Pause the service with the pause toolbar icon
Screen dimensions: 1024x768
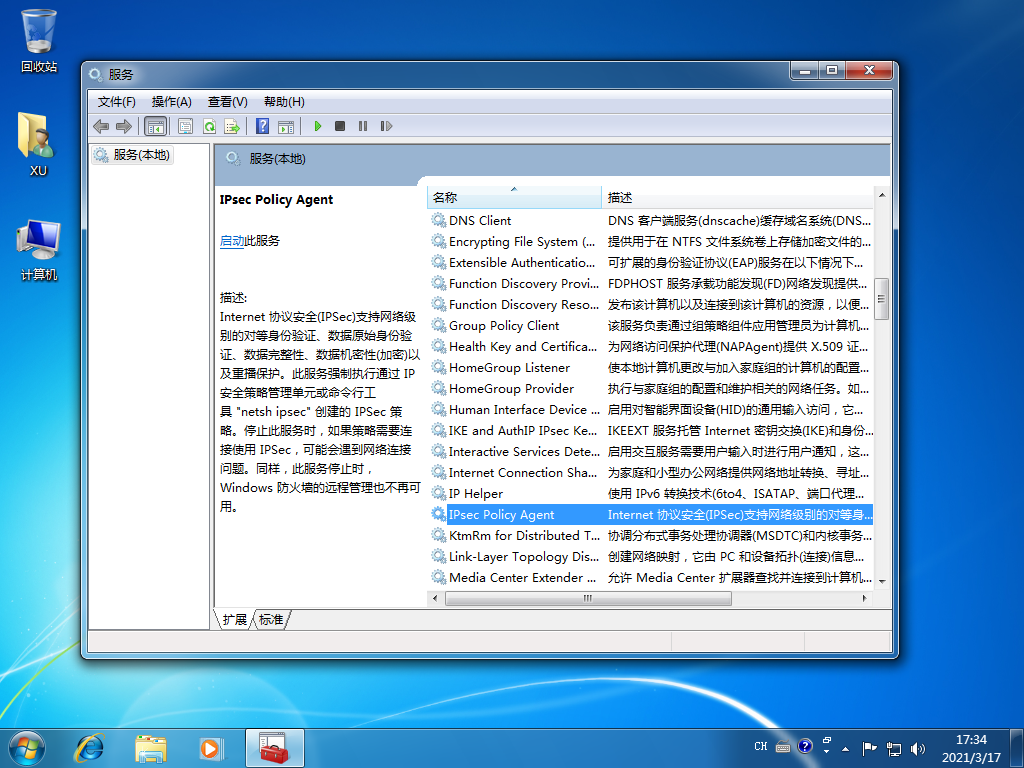[x=364, y=126]
